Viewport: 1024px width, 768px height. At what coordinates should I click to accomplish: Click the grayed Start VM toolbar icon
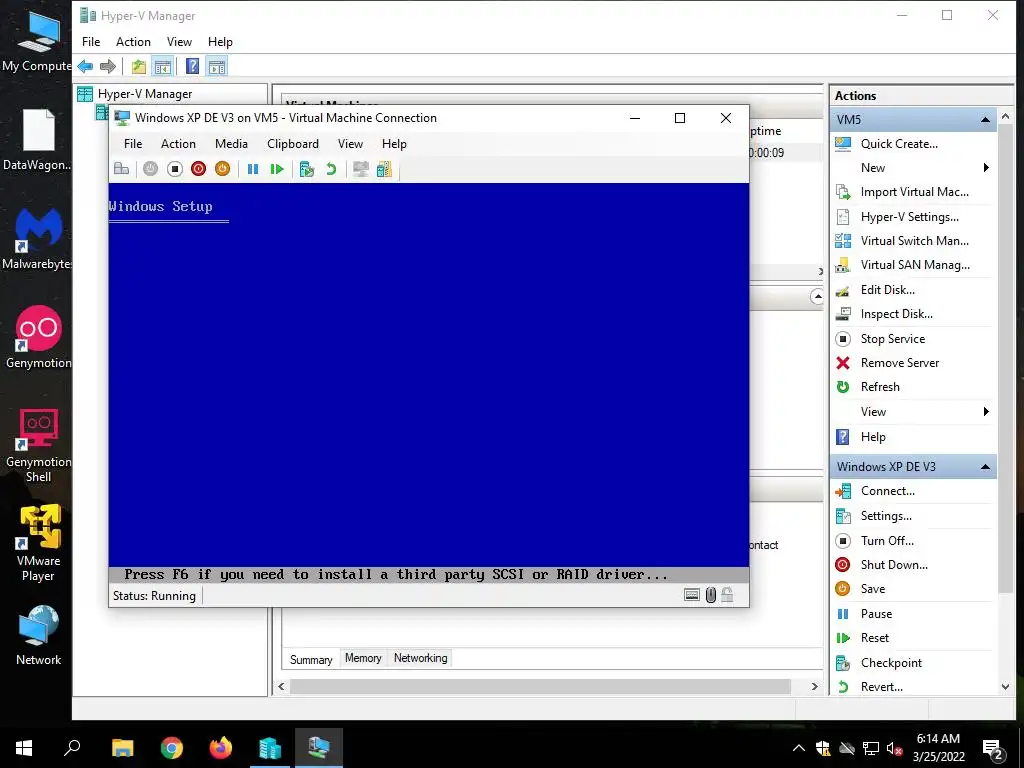click(150, 169)
